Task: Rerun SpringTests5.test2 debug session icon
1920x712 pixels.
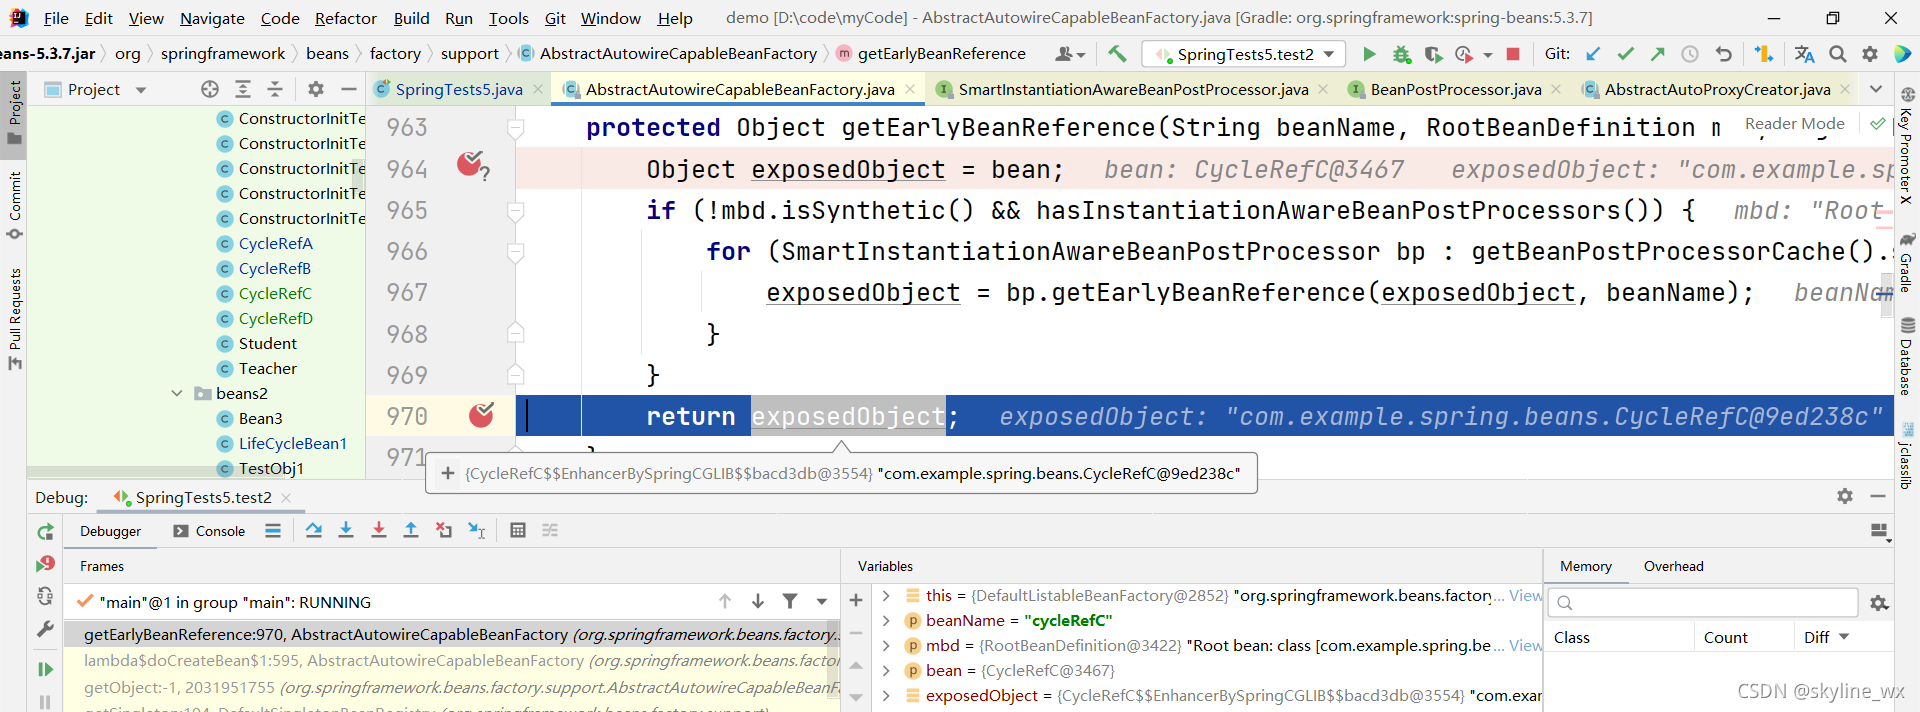Action: tap(45, 532)
